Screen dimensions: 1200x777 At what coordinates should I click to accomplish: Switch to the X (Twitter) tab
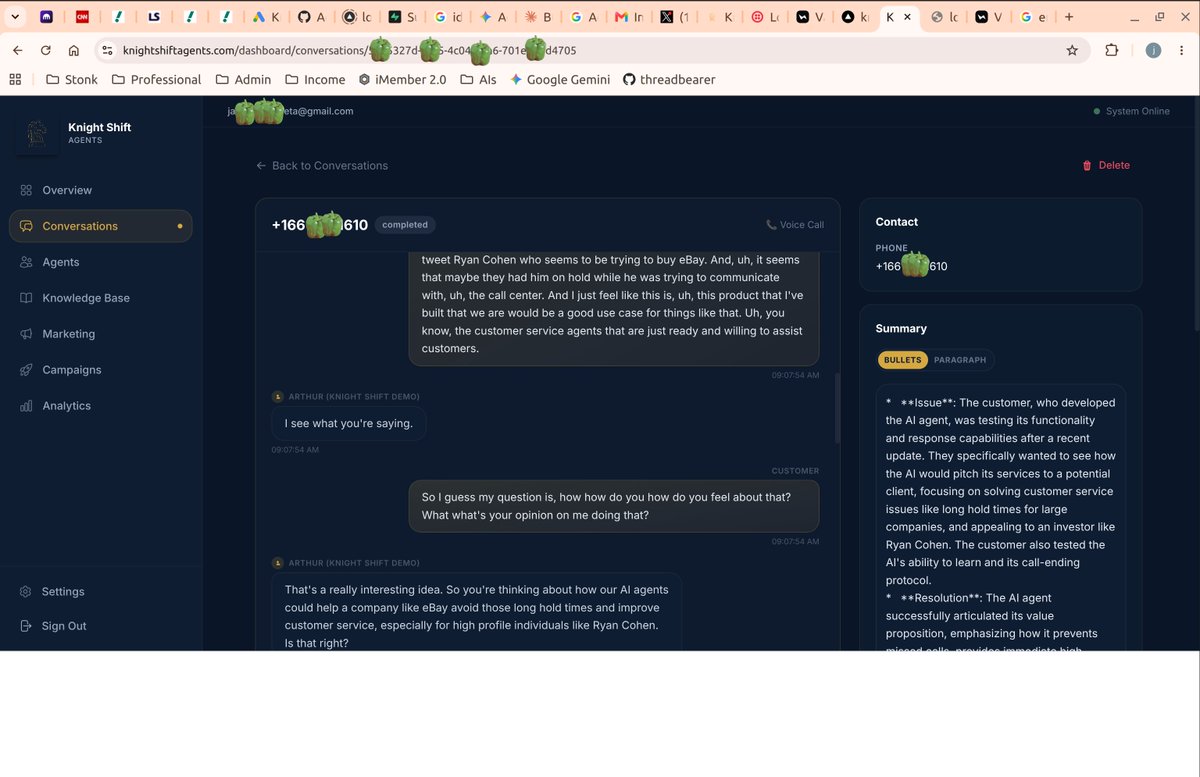(674, 17)
